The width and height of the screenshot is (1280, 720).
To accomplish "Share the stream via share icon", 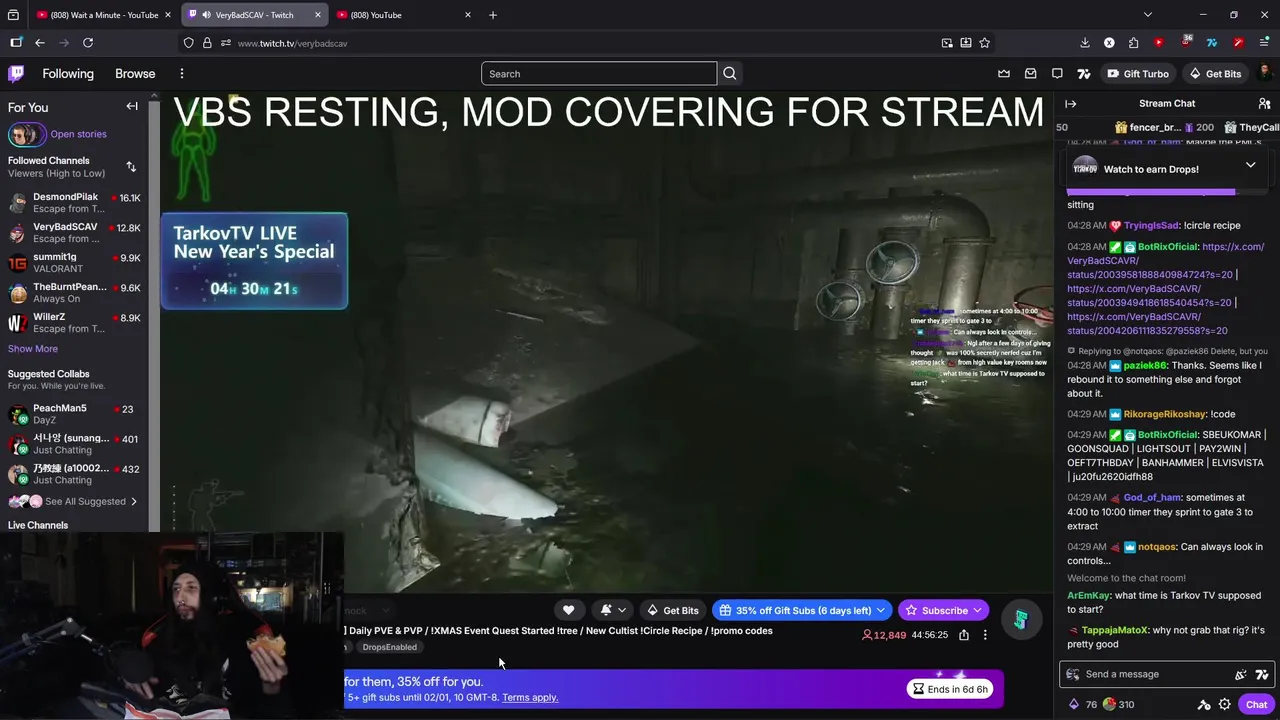I will click(964, 635).
